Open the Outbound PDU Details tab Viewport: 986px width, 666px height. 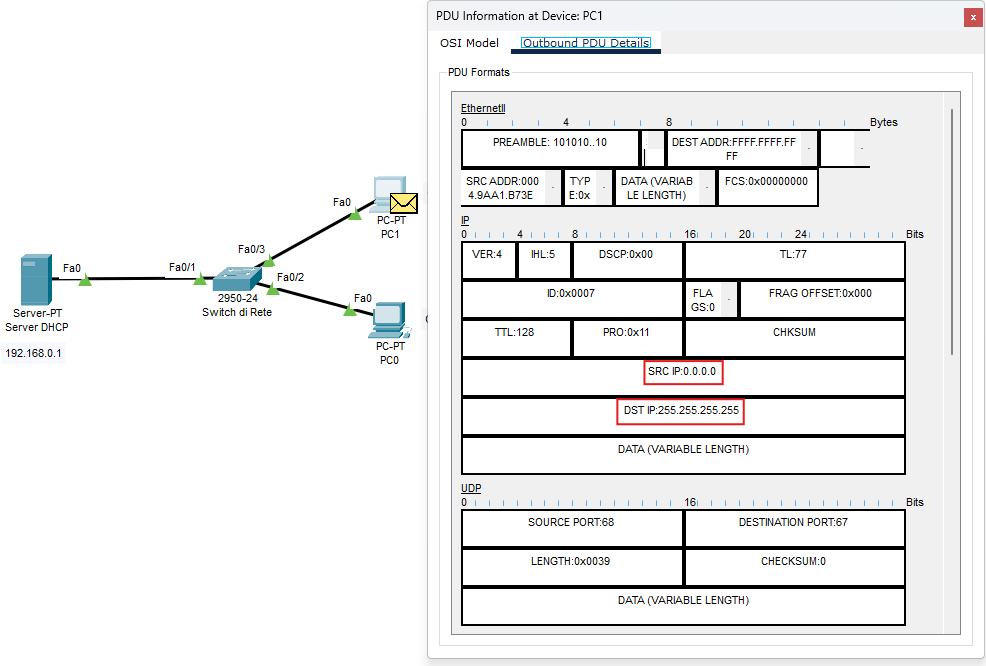(x=586, y=43)
